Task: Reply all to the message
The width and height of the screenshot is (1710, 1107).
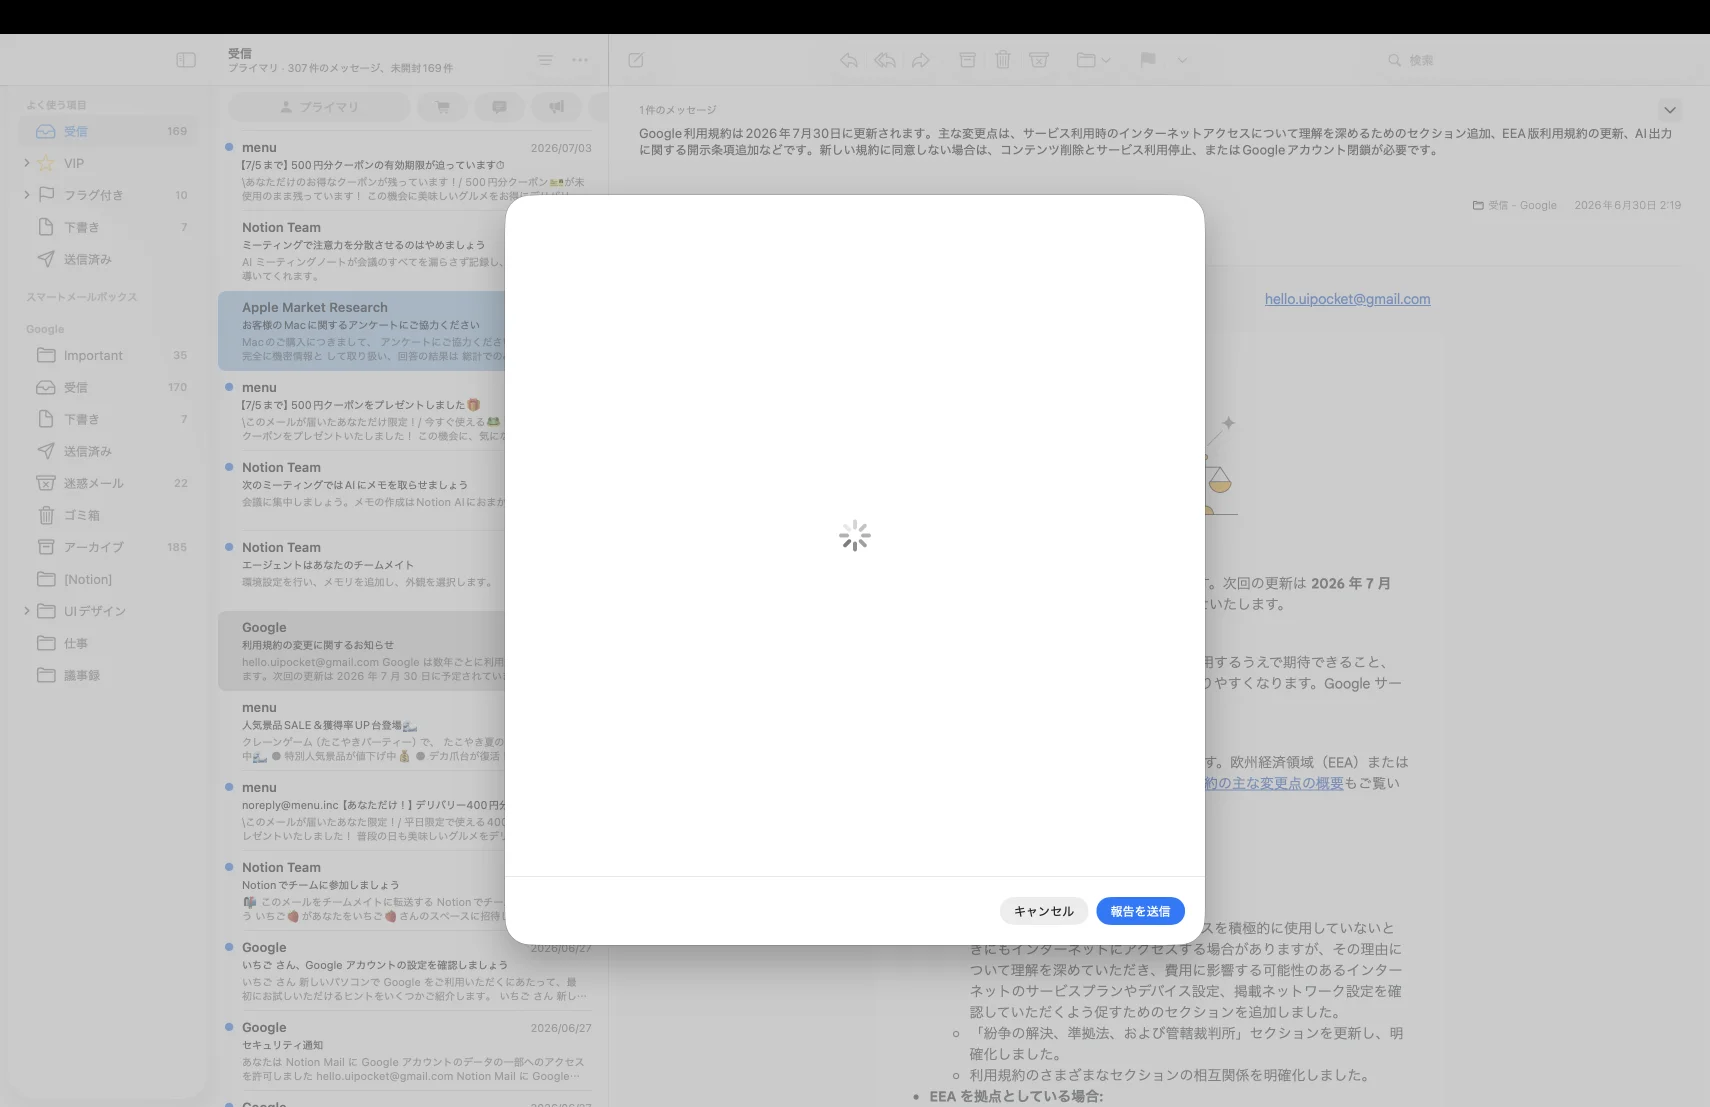Action: coord(885,60)
